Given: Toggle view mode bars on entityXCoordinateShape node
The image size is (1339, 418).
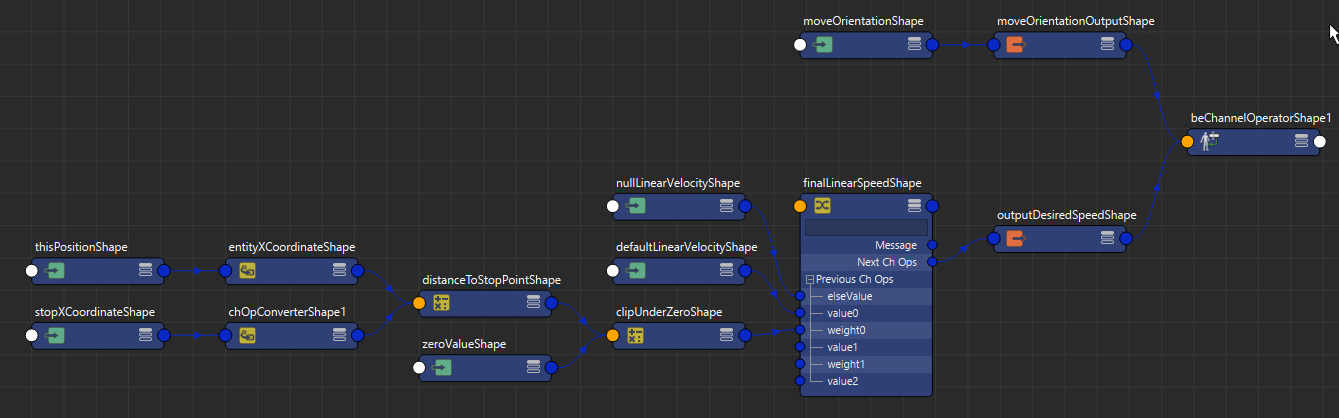Looking at the screenshot, I should coord(340,270).
